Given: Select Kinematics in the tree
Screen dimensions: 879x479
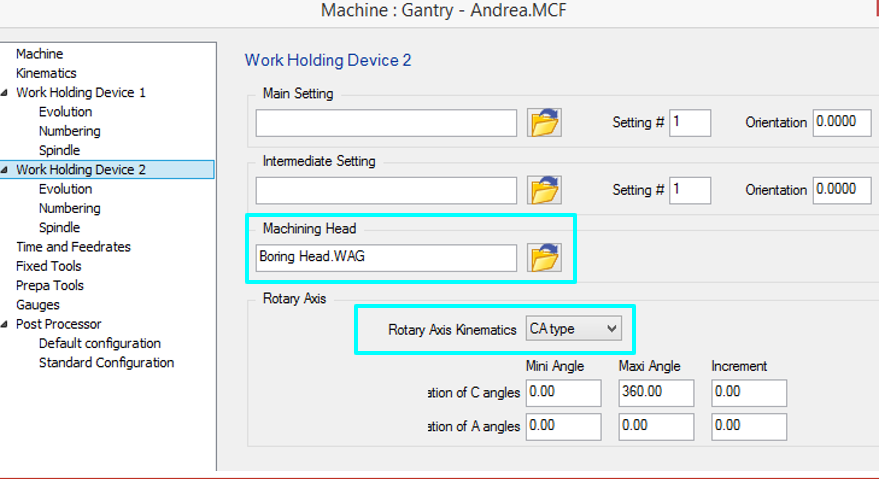Looking at the screenshot, I should tap(46, 73).
